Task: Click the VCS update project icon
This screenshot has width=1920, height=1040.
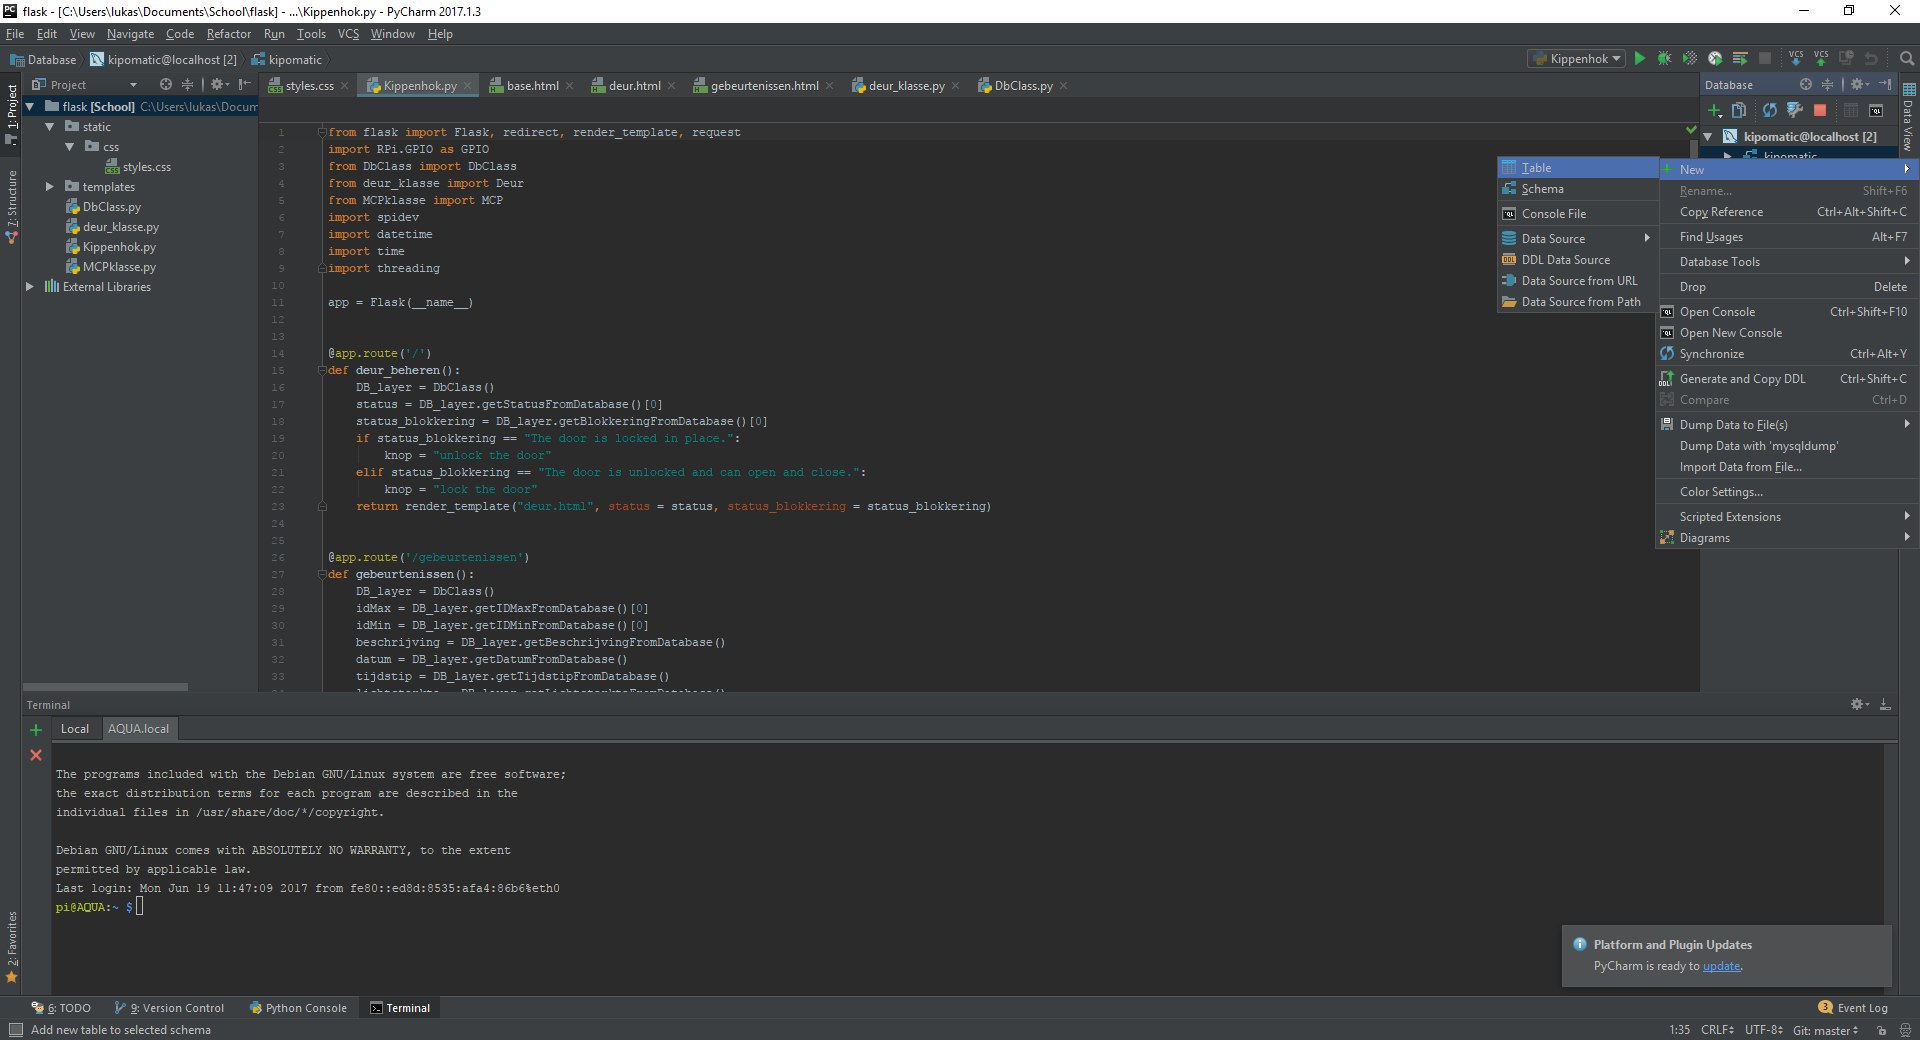Action: point(1796,59)
